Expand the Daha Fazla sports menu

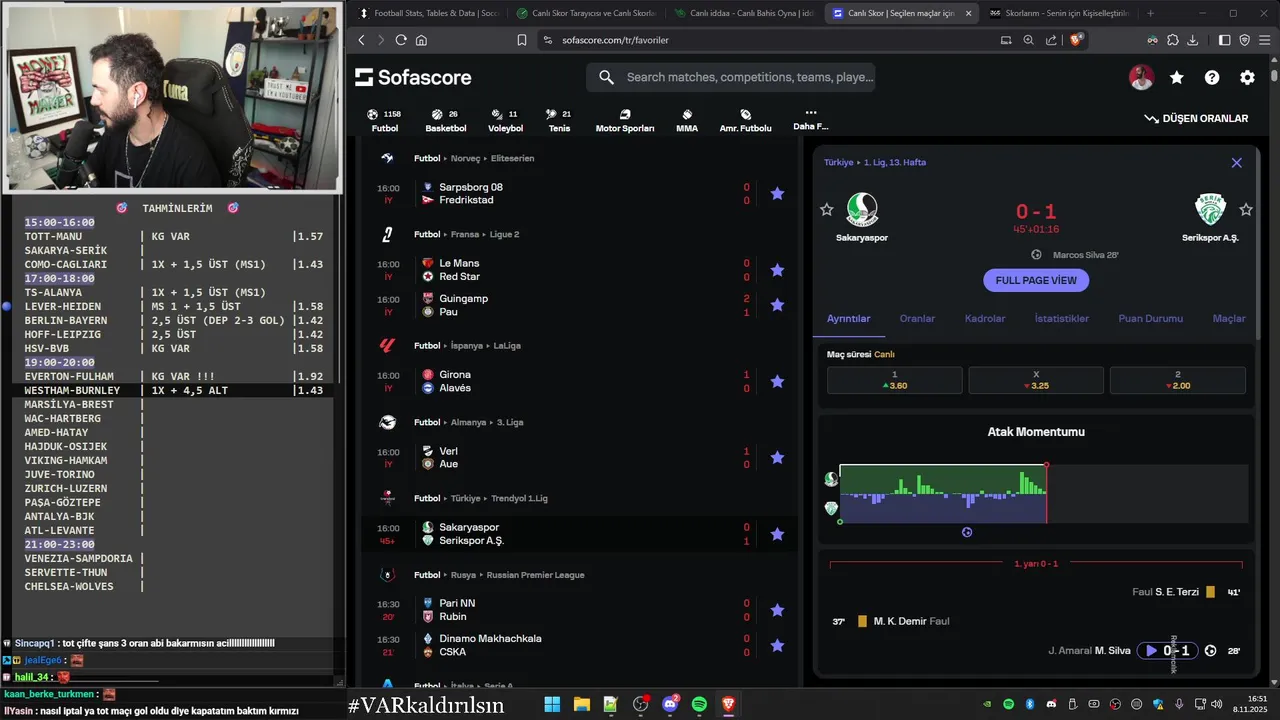[810, 119]
